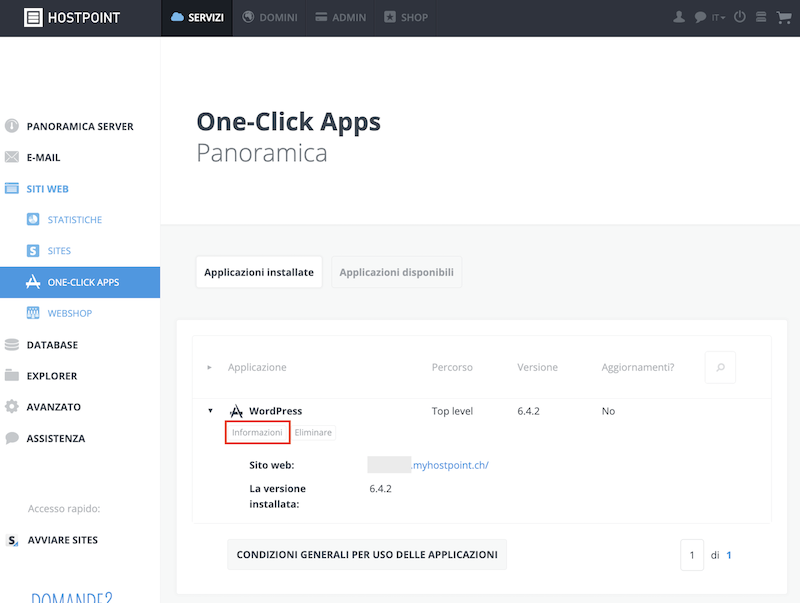
Task: Switch to the Servizi tab
Action: [x=197, y=18]
